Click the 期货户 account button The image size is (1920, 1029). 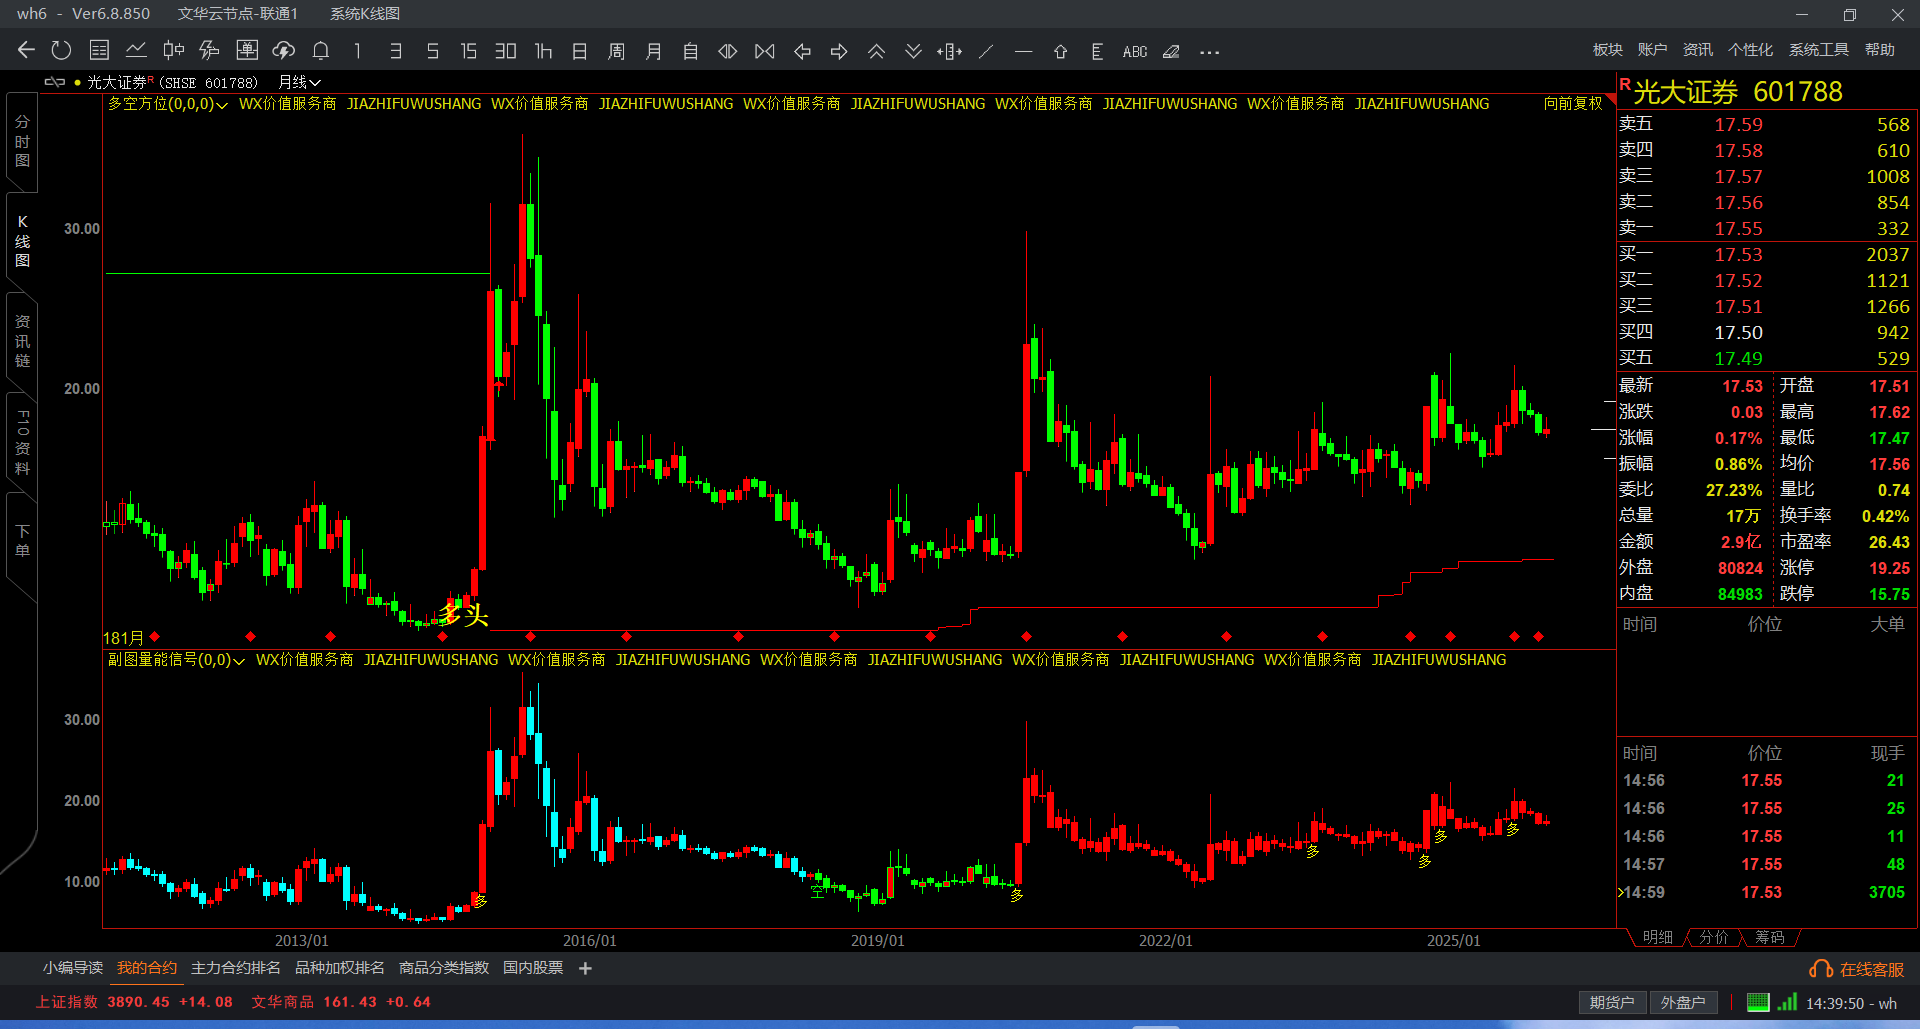pyautogui.click(x=1611, y=1002)
